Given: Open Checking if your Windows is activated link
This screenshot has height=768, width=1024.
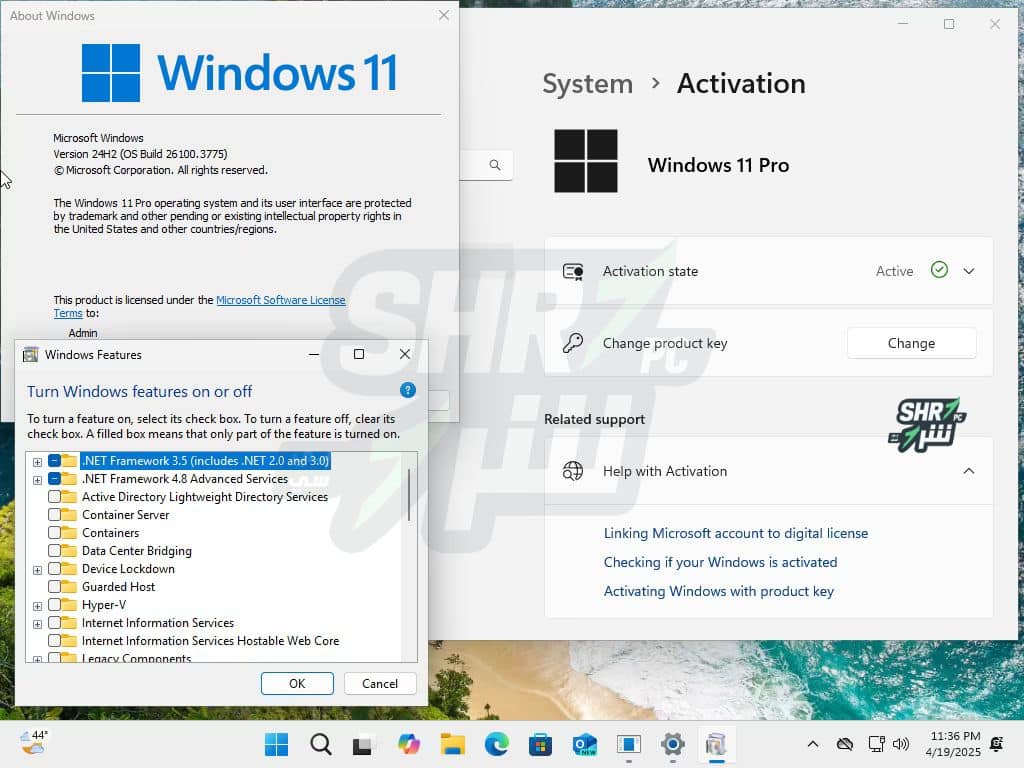Looking at the screenshot, I should pyautogui.click(x=720, y=562).
